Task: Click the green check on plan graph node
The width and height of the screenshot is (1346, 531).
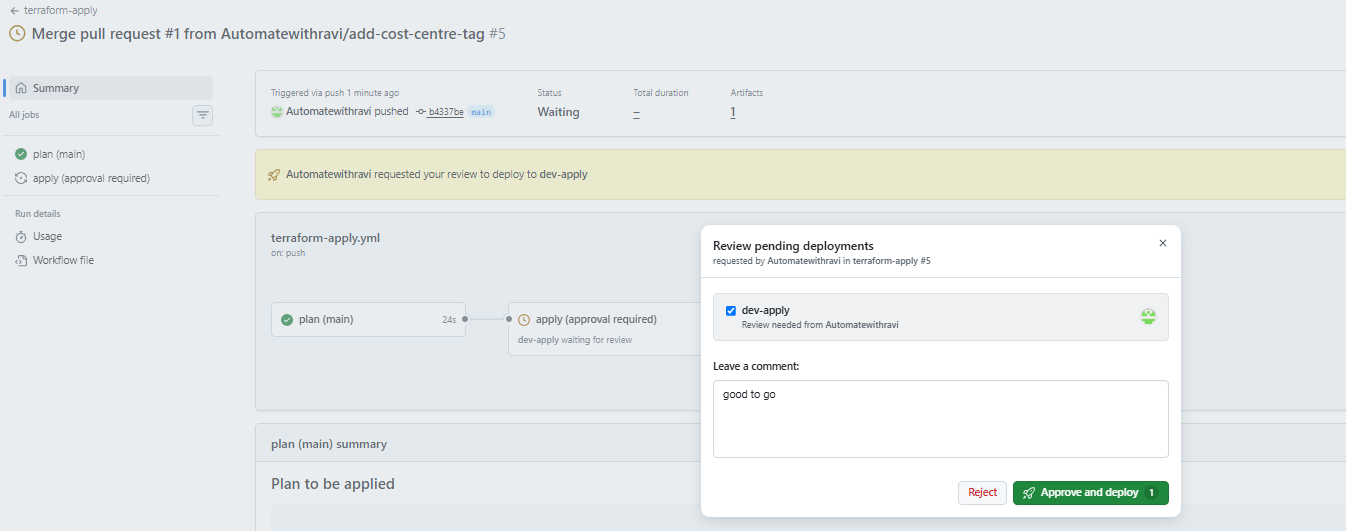Action: (287, 320)
